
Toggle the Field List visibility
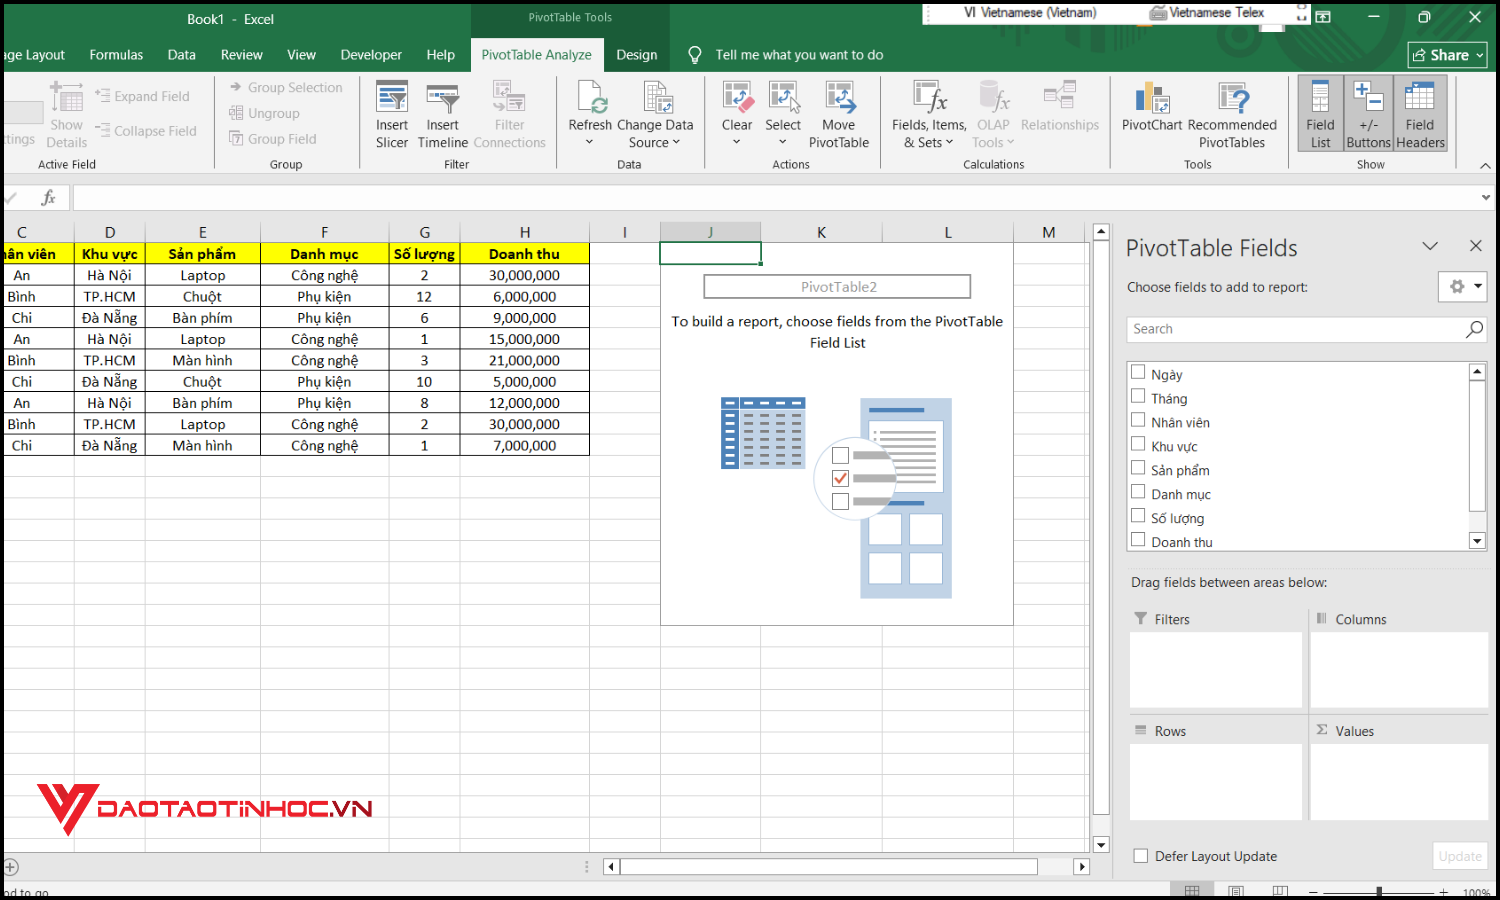click(1320, 110)
